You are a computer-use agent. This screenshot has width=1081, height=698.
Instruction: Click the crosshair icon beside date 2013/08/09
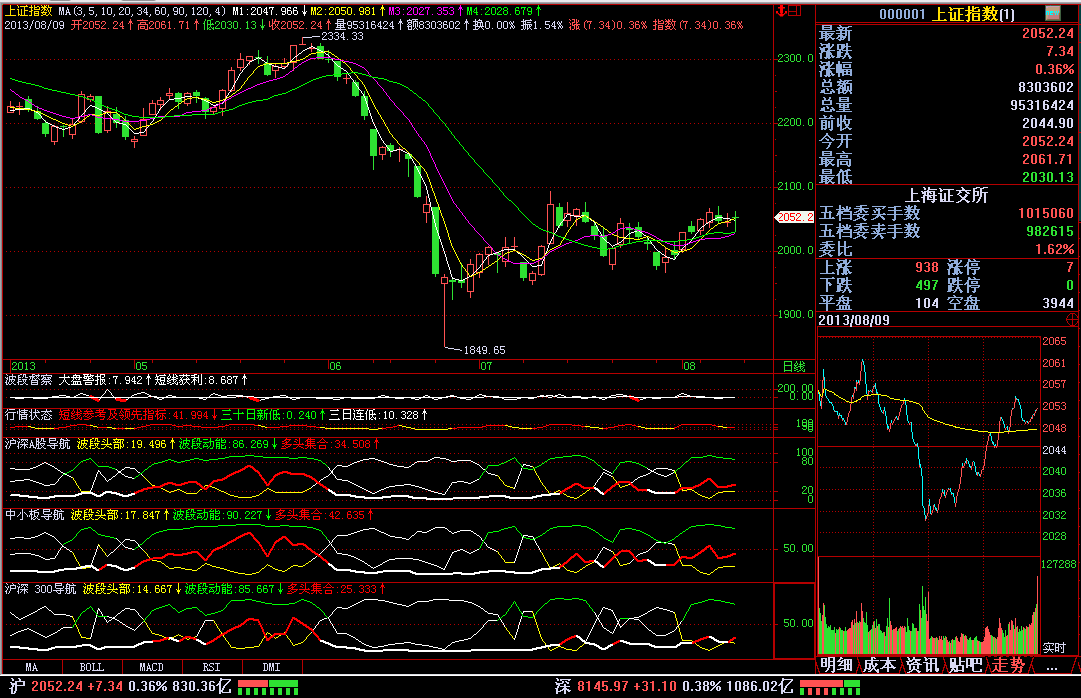click(1072, 320)
